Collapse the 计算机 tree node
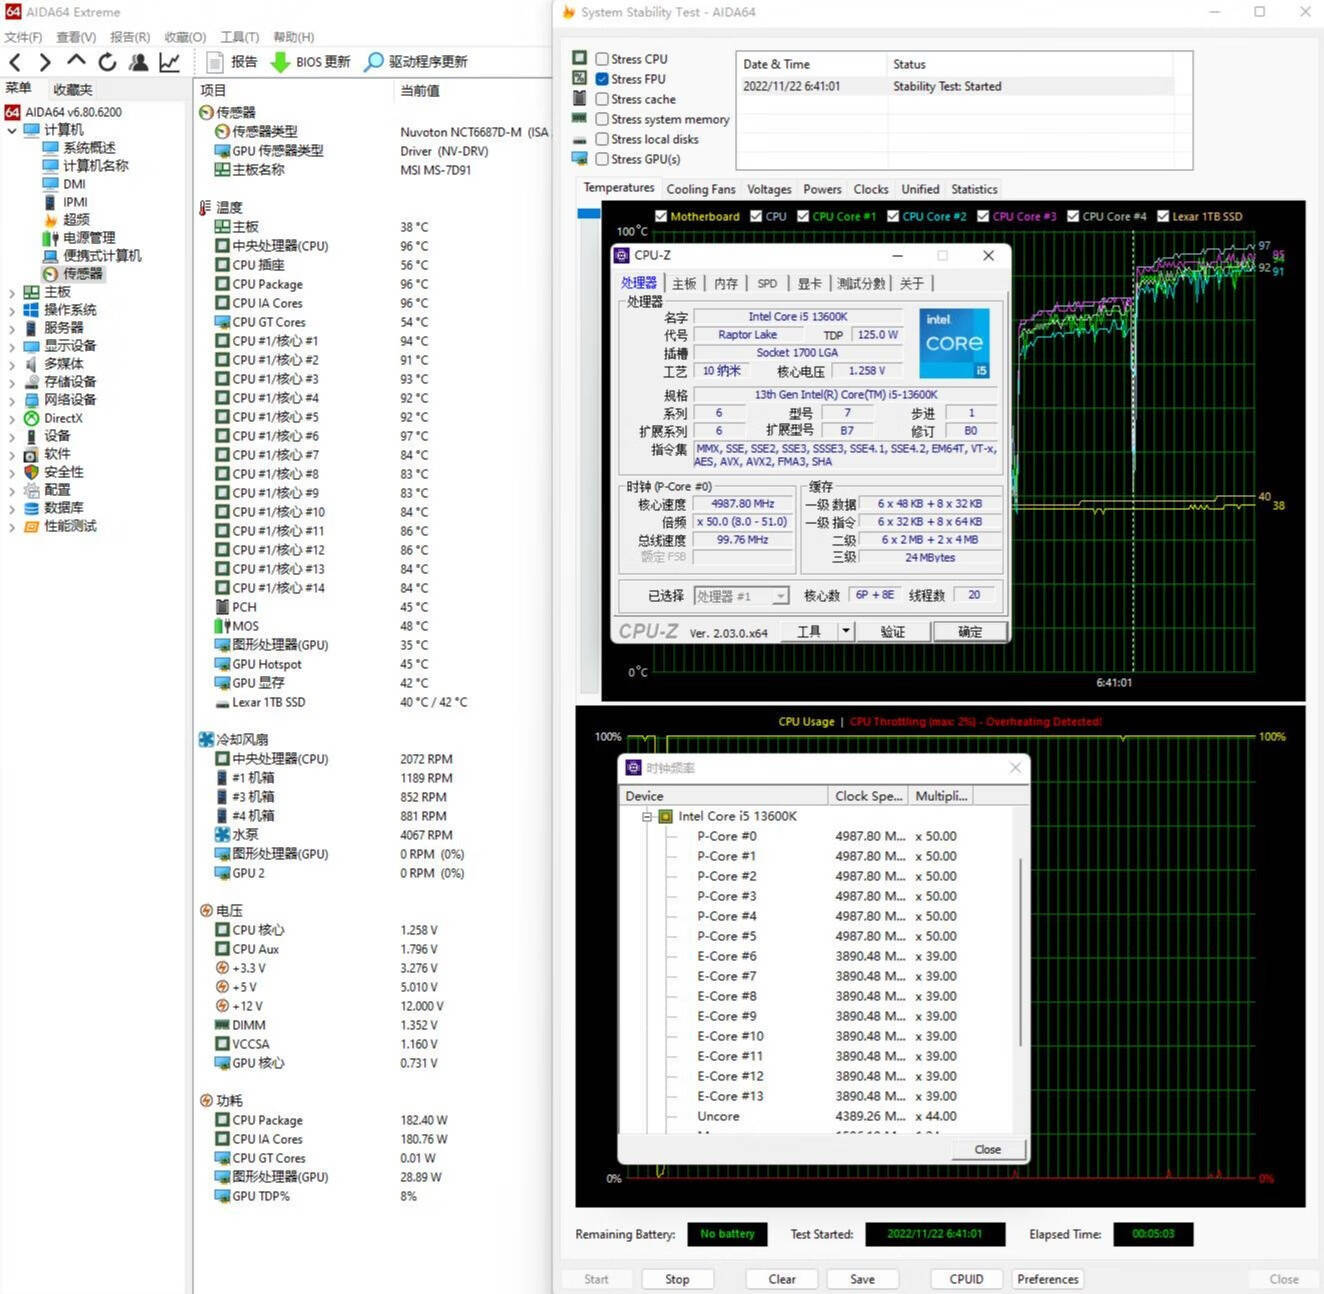Screen dimensions: 1324x1294 pyautogui.click(x=12, y=130)
